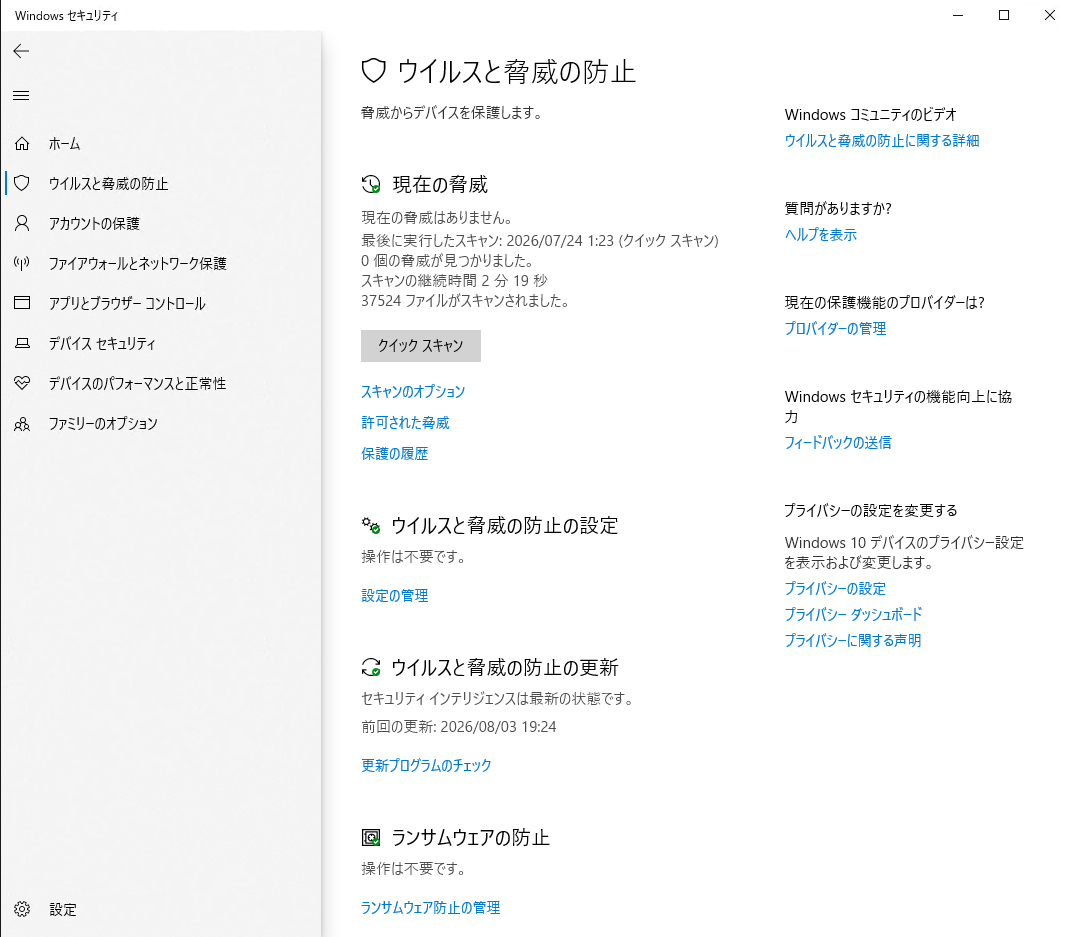This screenshot has width=1071, height=937.
Task: Open アカウントの保護 sidebar label
Action: coord(94,223)
